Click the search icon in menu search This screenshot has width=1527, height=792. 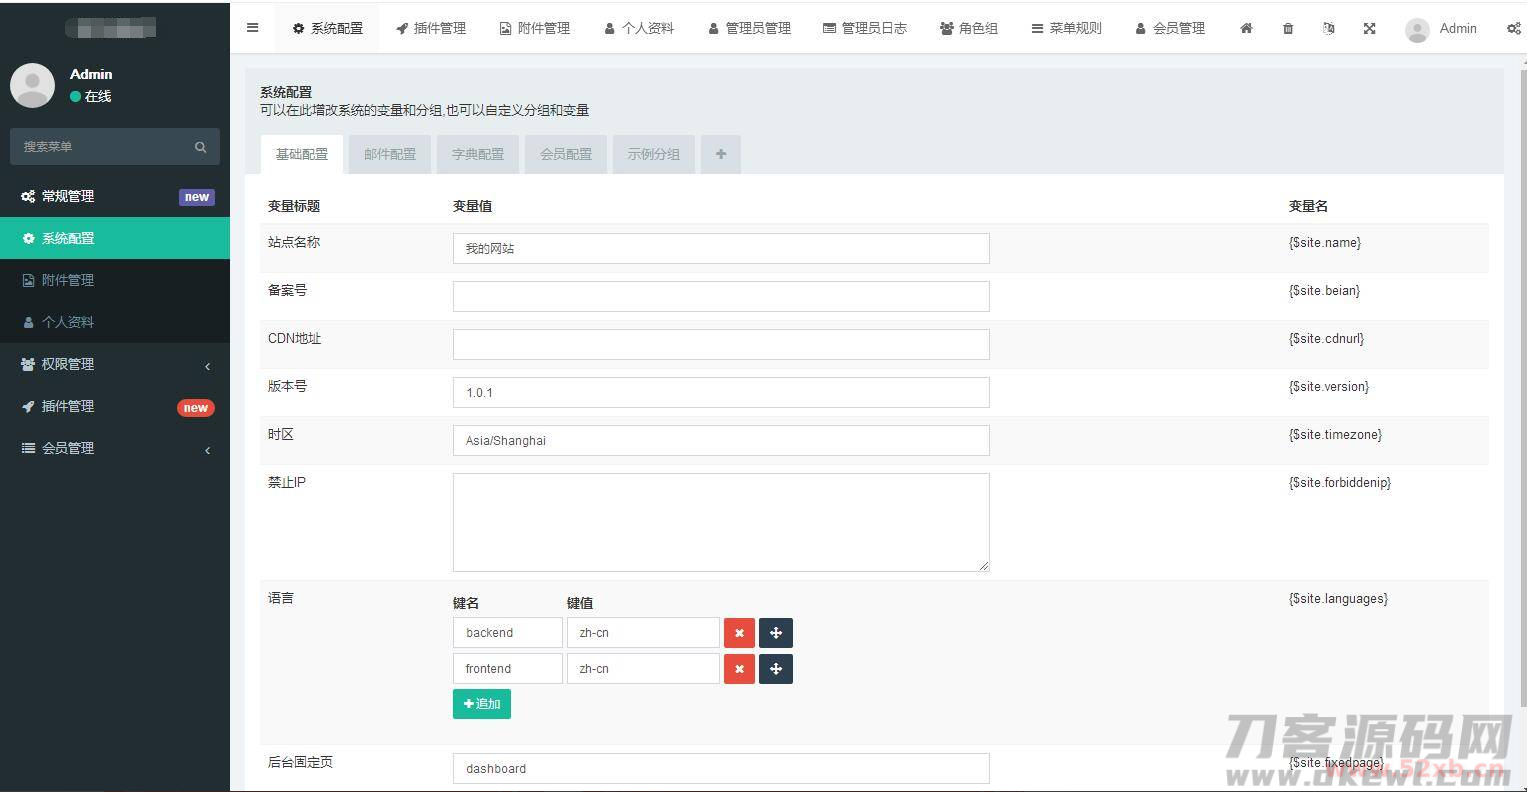point(200,147)
